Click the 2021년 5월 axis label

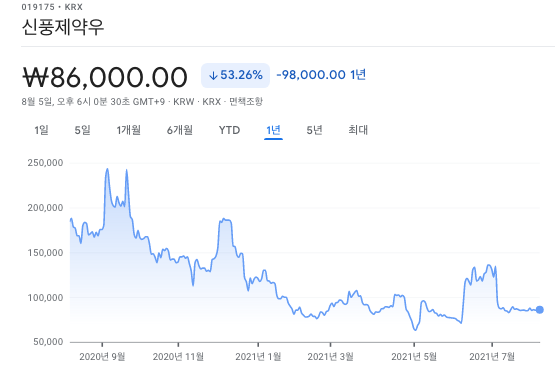(x=414, y=356)
